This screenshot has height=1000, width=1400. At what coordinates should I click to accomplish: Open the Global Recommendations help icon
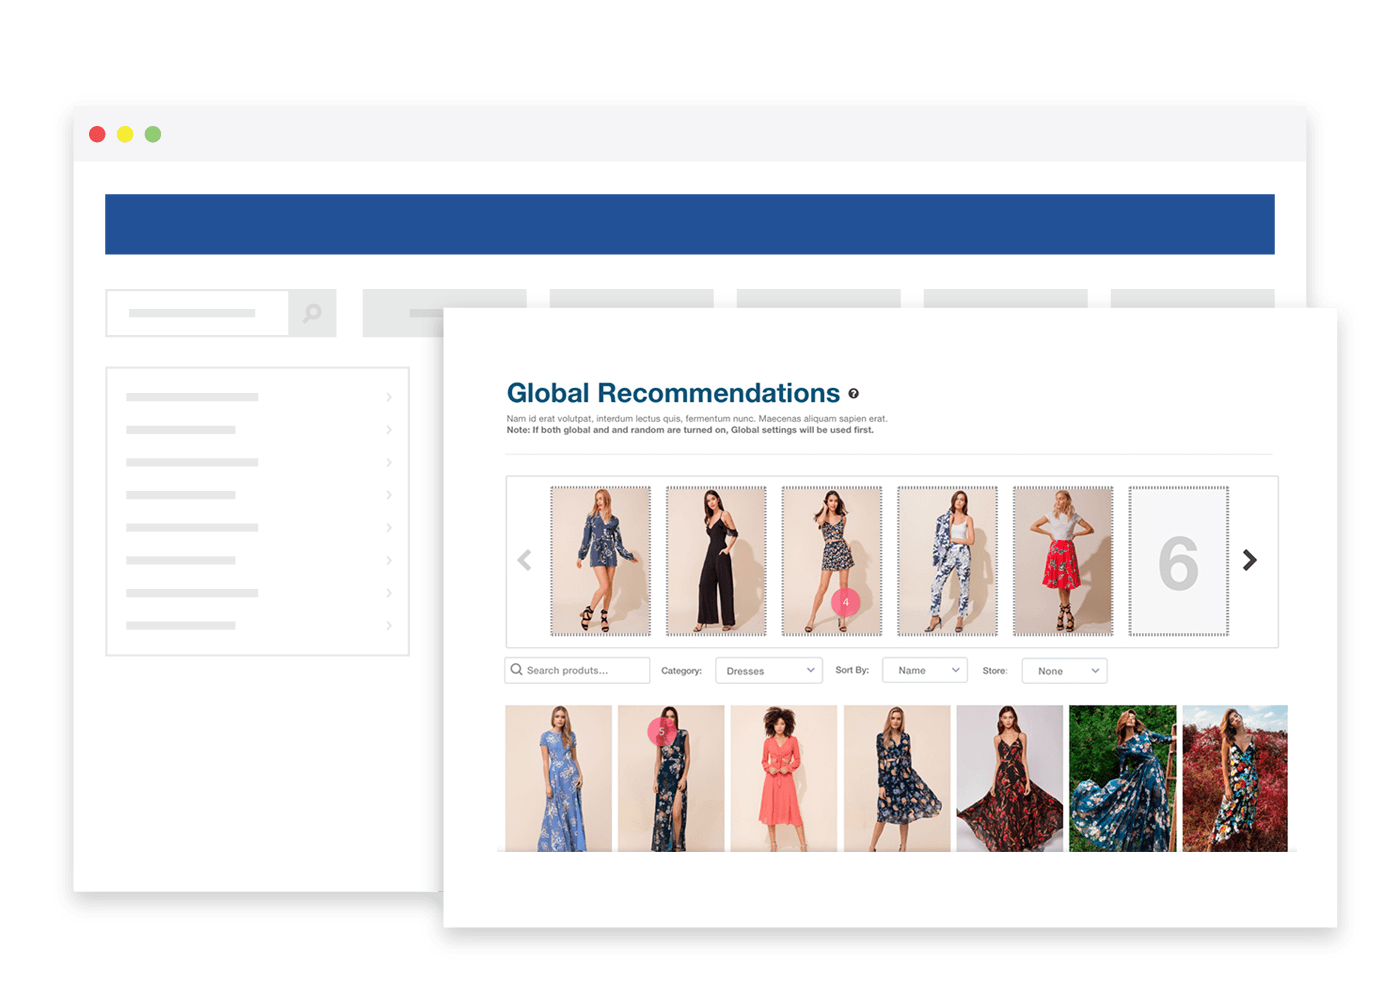pyautogui.click(x=855, y=392)
